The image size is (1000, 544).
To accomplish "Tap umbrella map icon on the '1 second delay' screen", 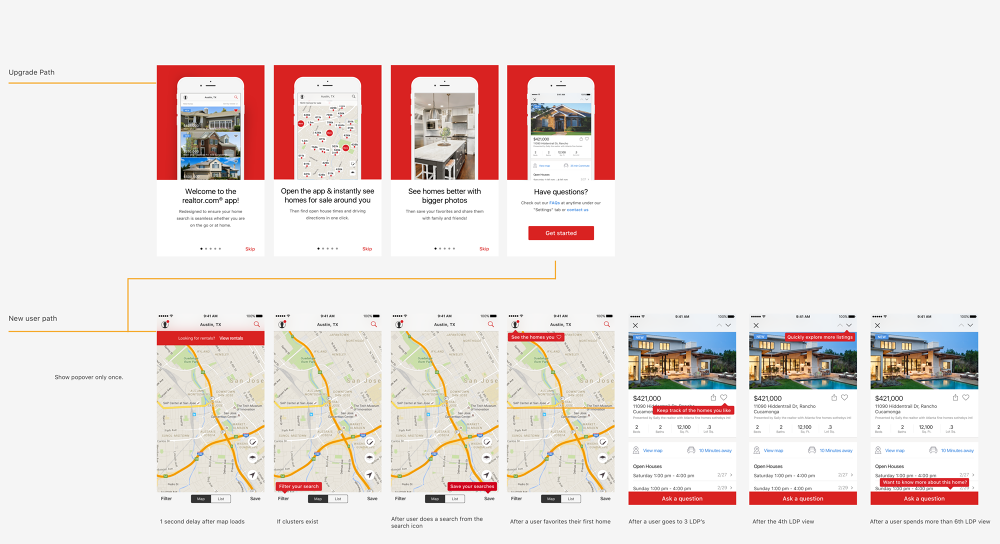I will 253,459.
